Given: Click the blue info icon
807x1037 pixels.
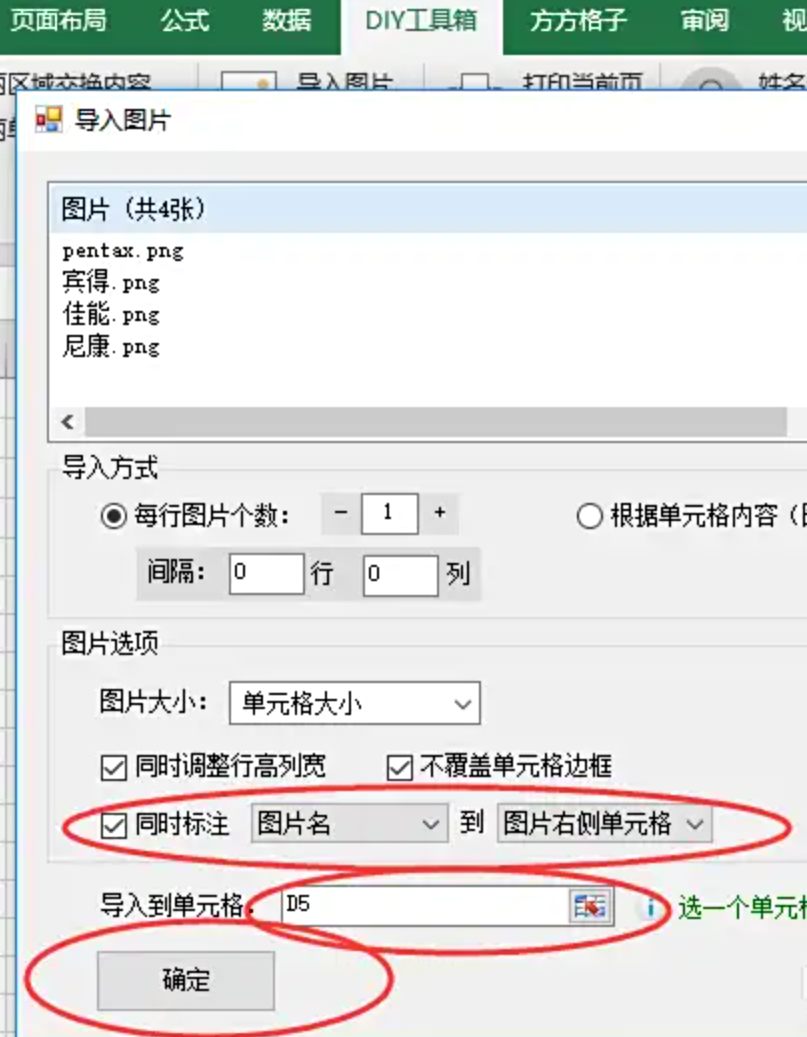Looking at the screenshot, I should click(x=650, y=908).
